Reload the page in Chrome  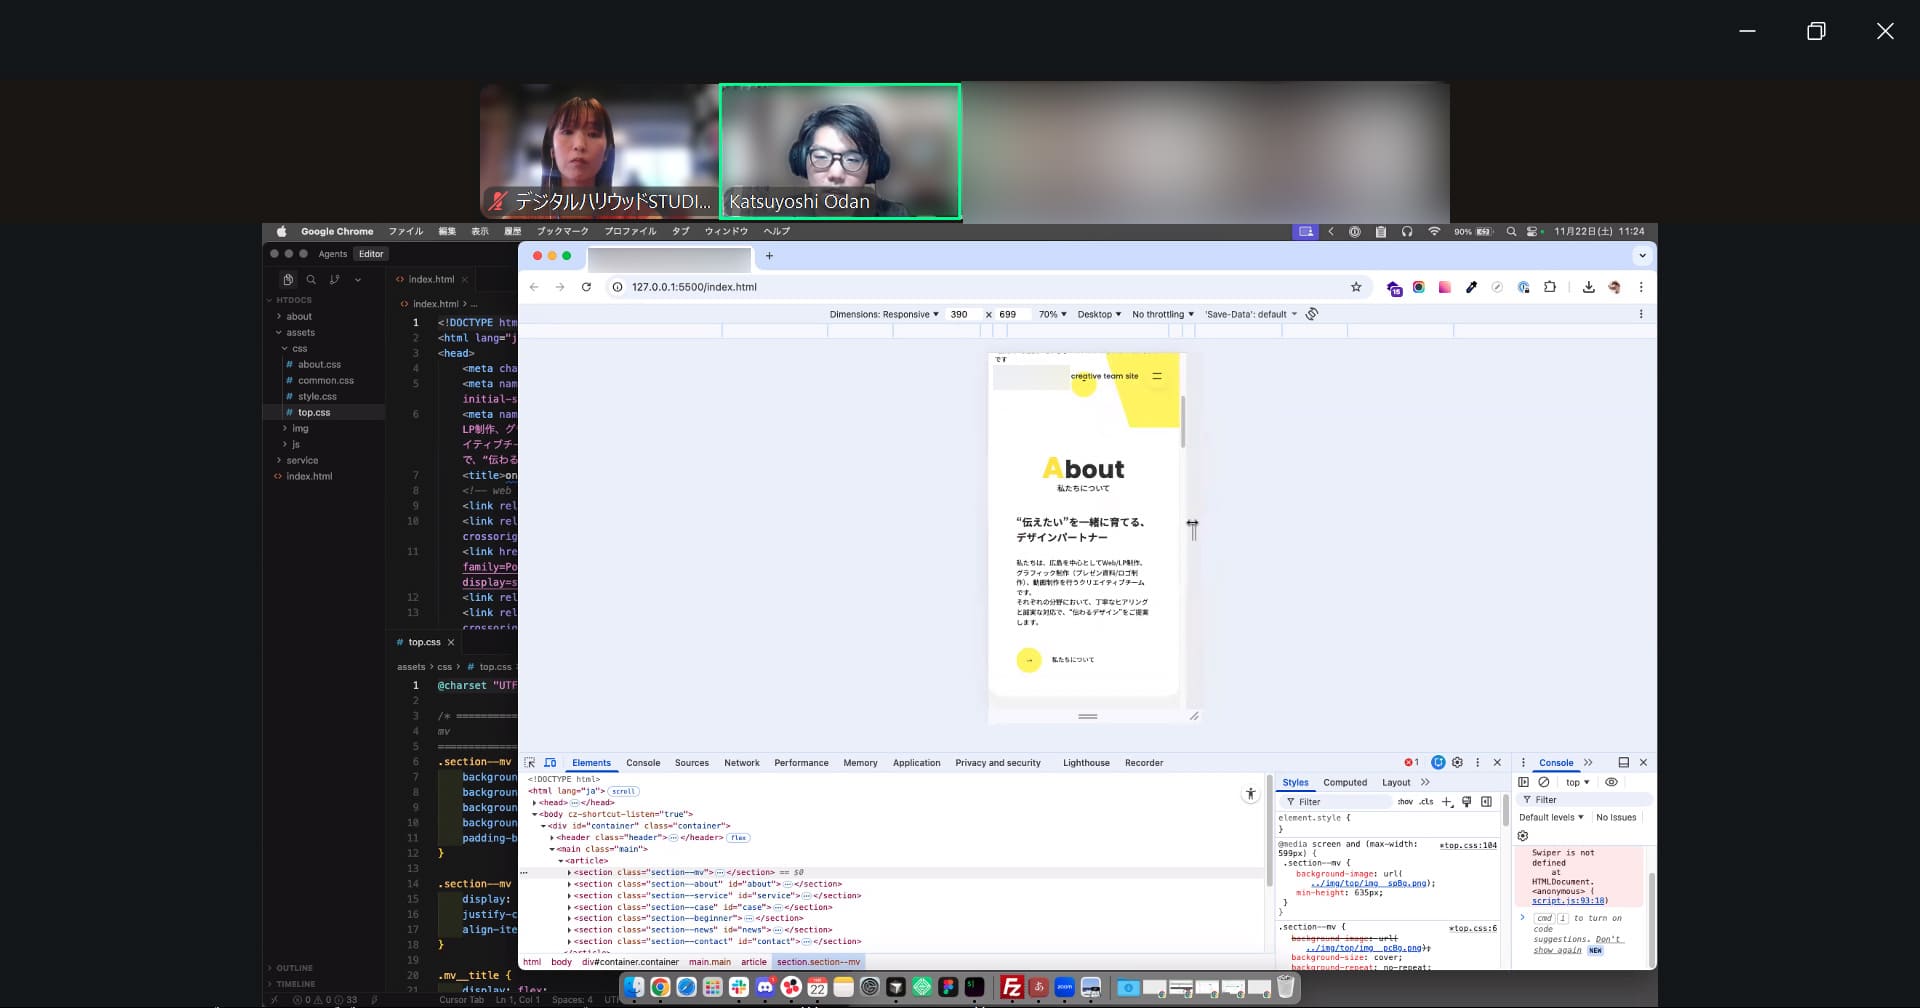click(586, 287)
